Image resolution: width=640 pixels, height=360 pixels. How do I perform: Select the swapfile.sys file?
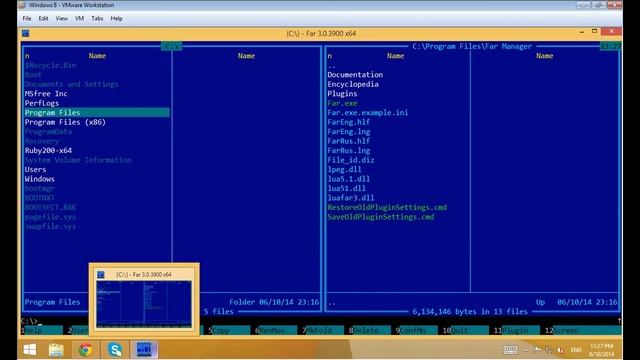pyautogui.click(x=50, y=227)
